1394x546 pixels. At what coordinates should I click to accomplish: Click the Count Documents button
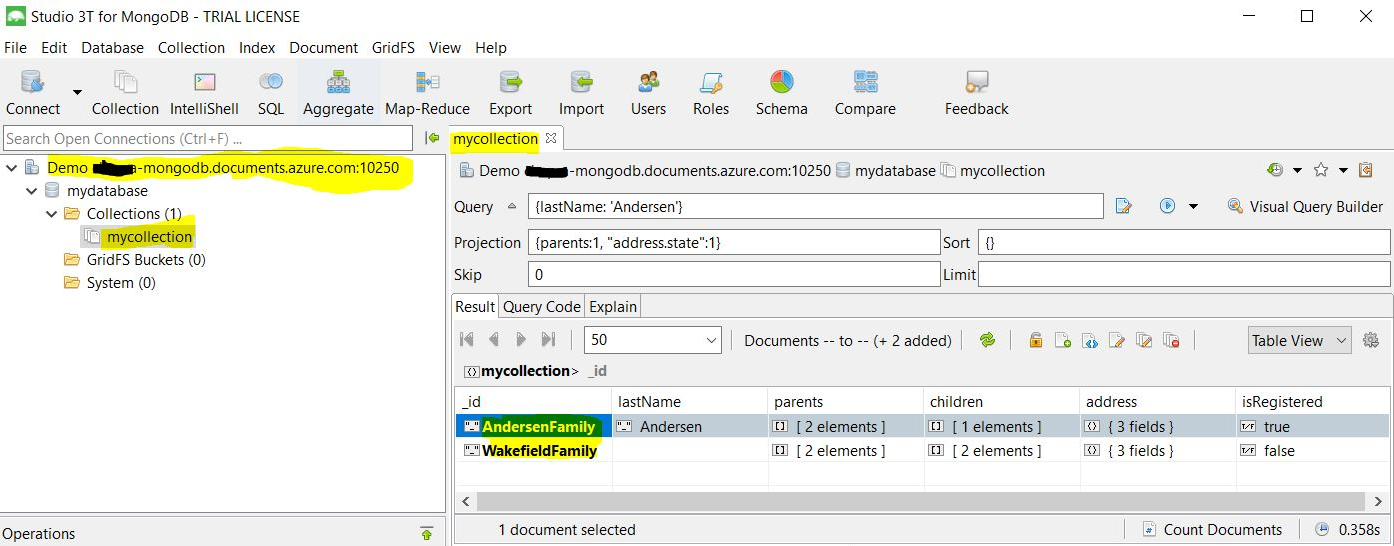(x=1211, y=529)
